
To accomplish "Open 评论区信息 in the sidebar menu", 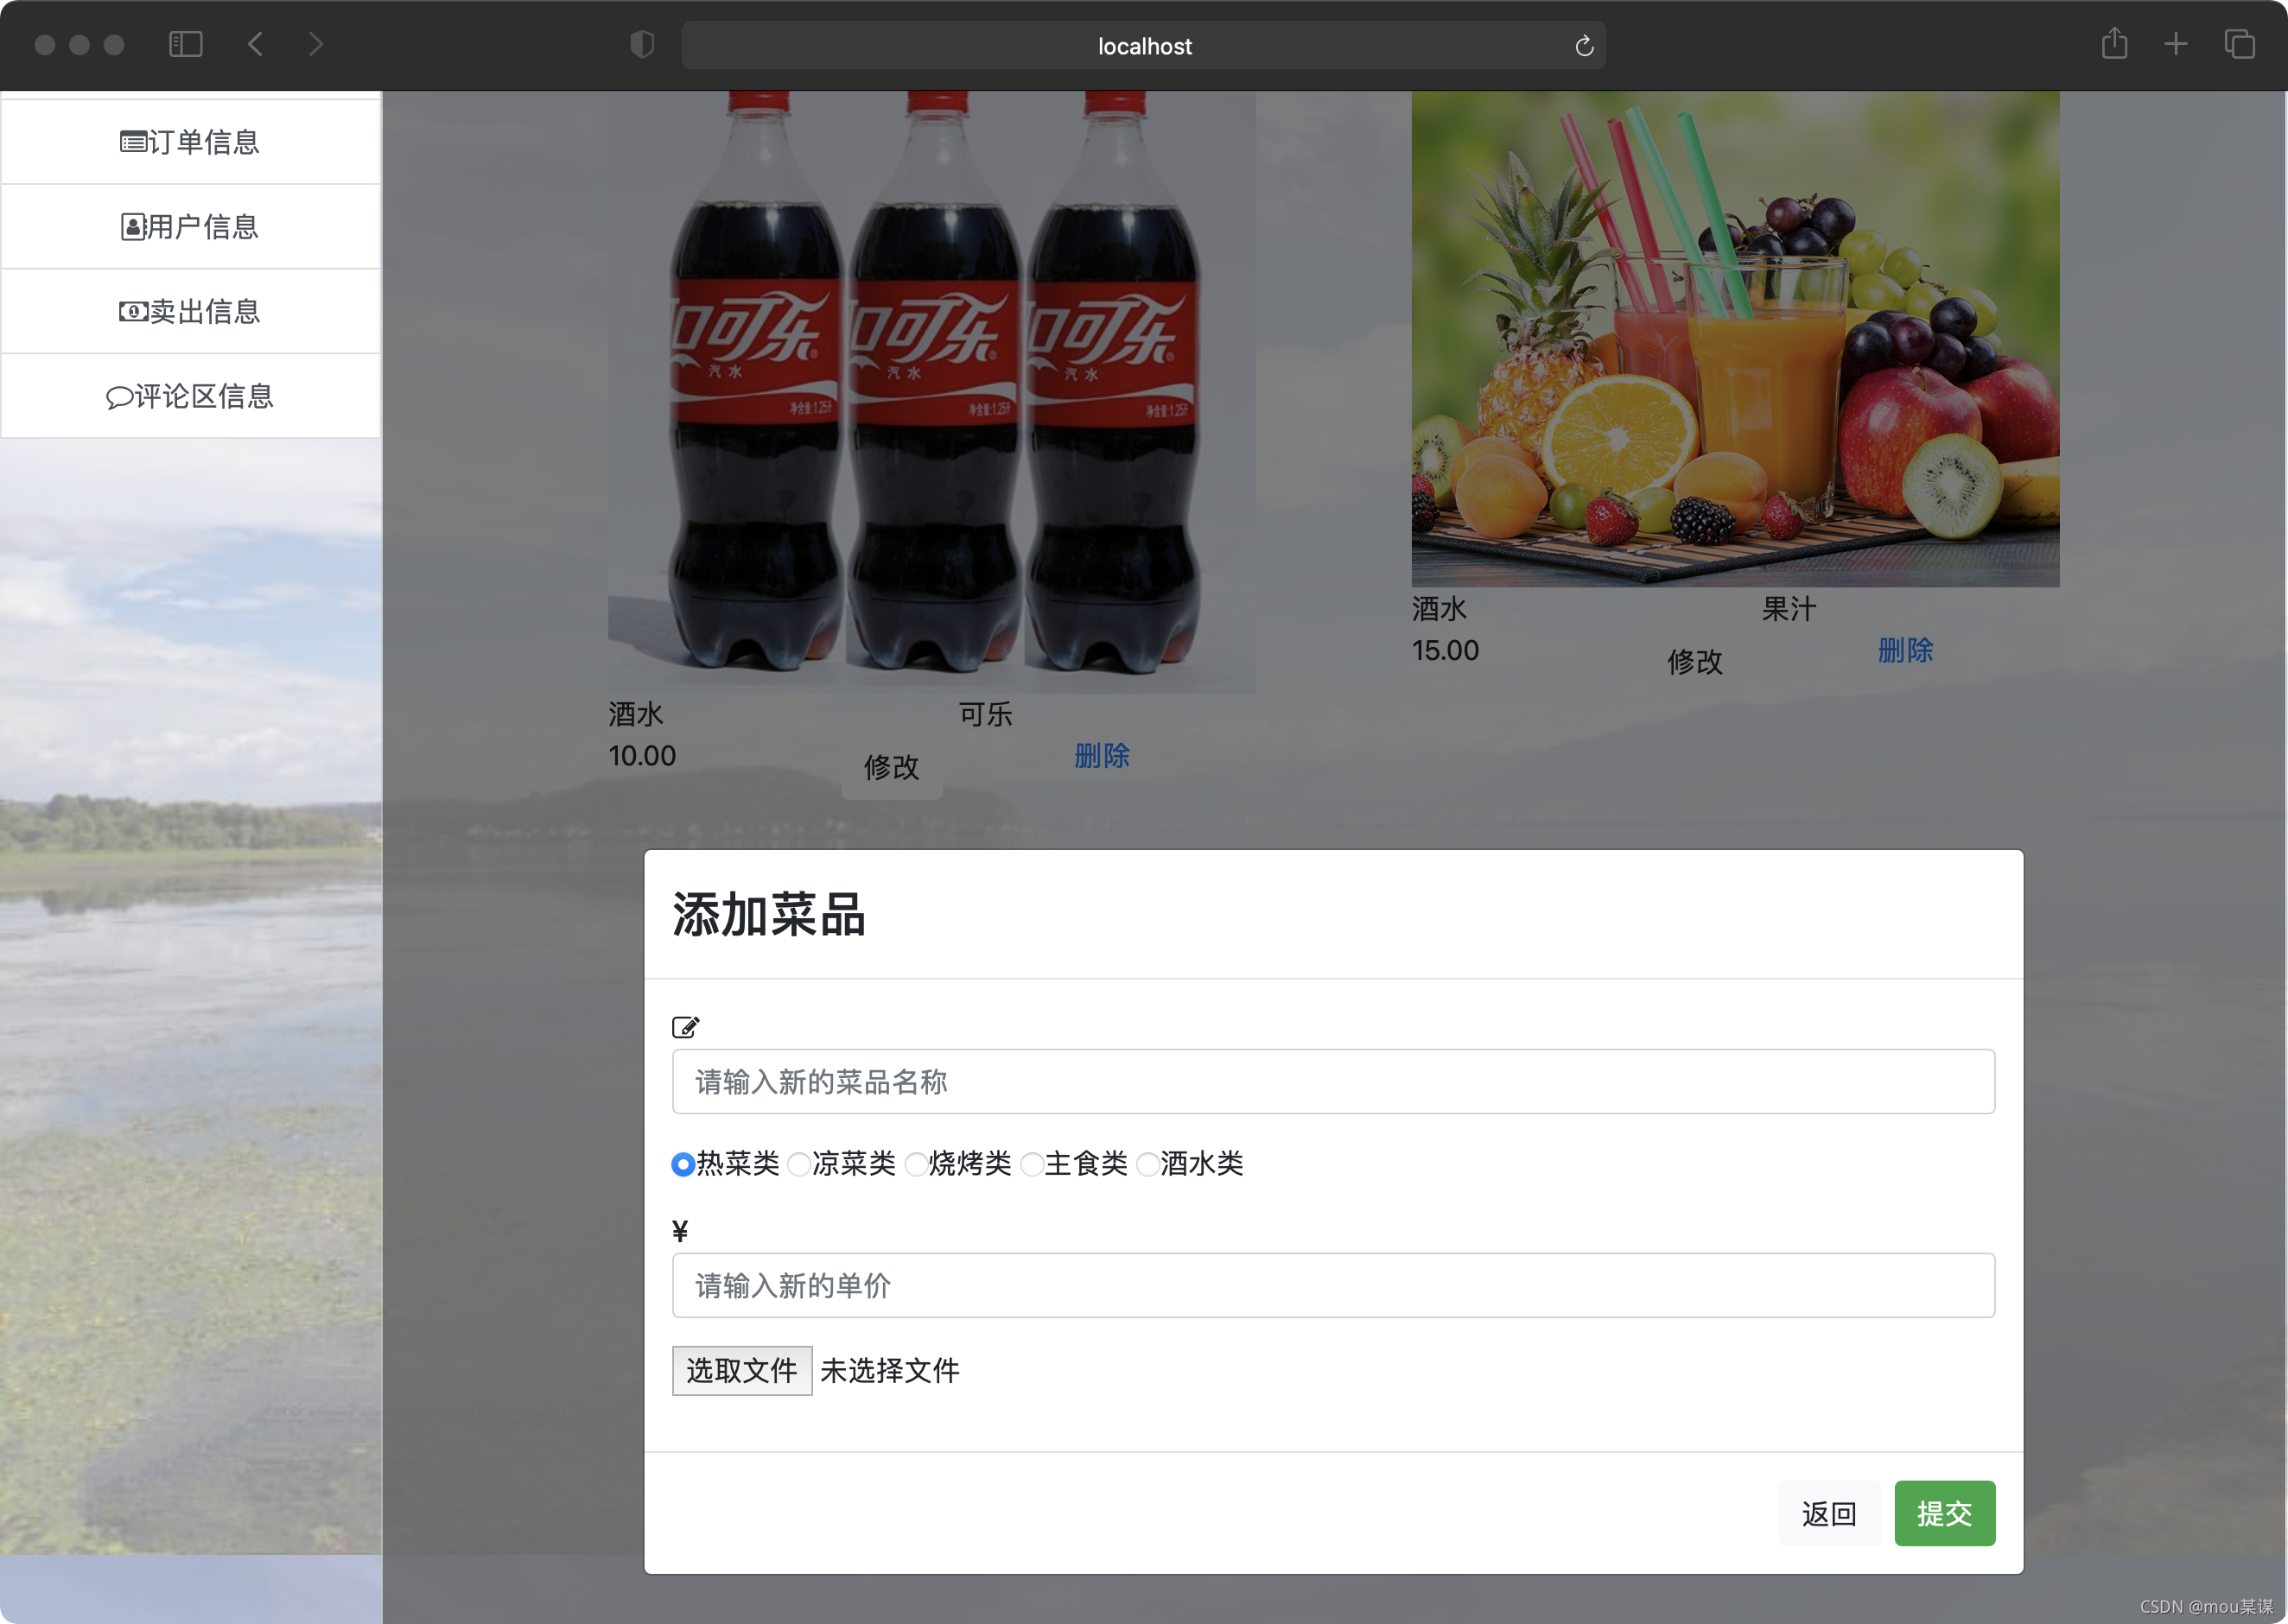I will coord(190,396).
